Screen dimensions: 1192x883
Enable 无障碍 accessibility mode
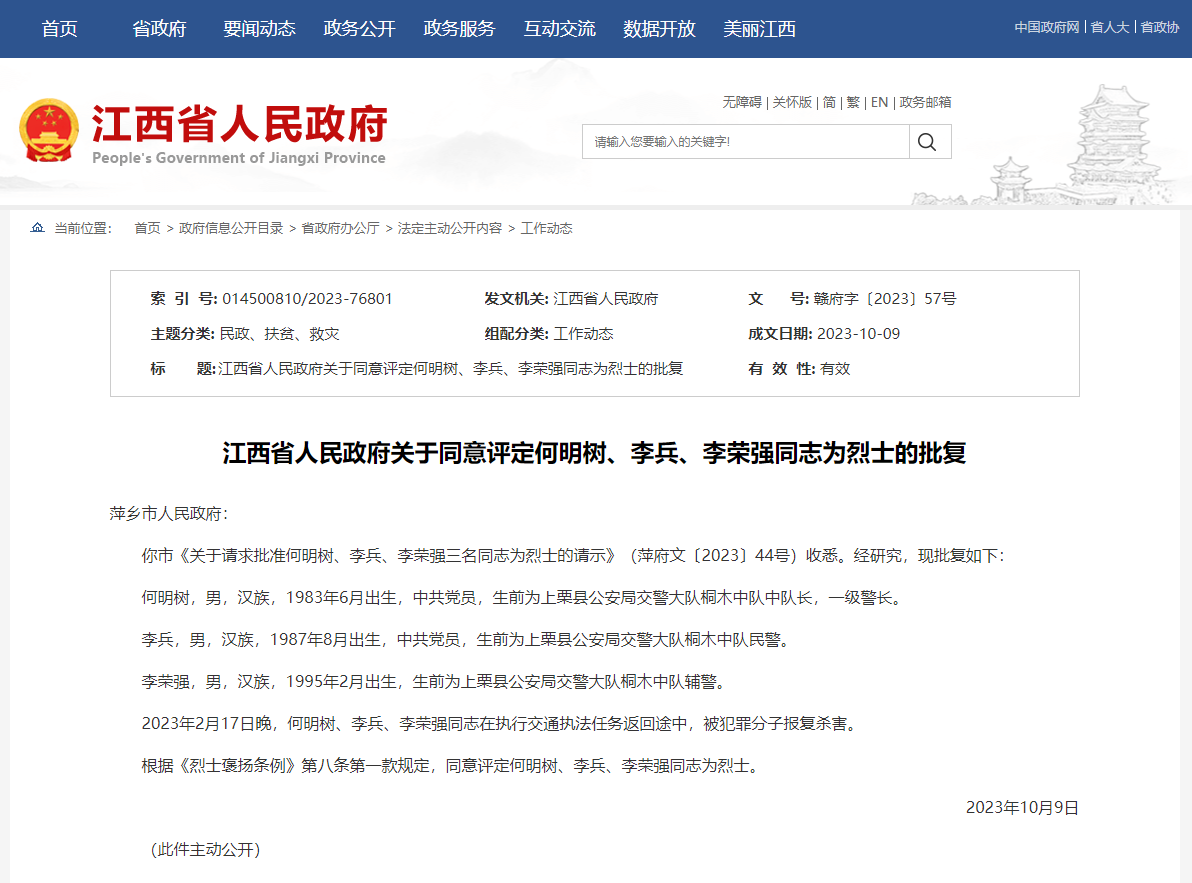[742, 102]
